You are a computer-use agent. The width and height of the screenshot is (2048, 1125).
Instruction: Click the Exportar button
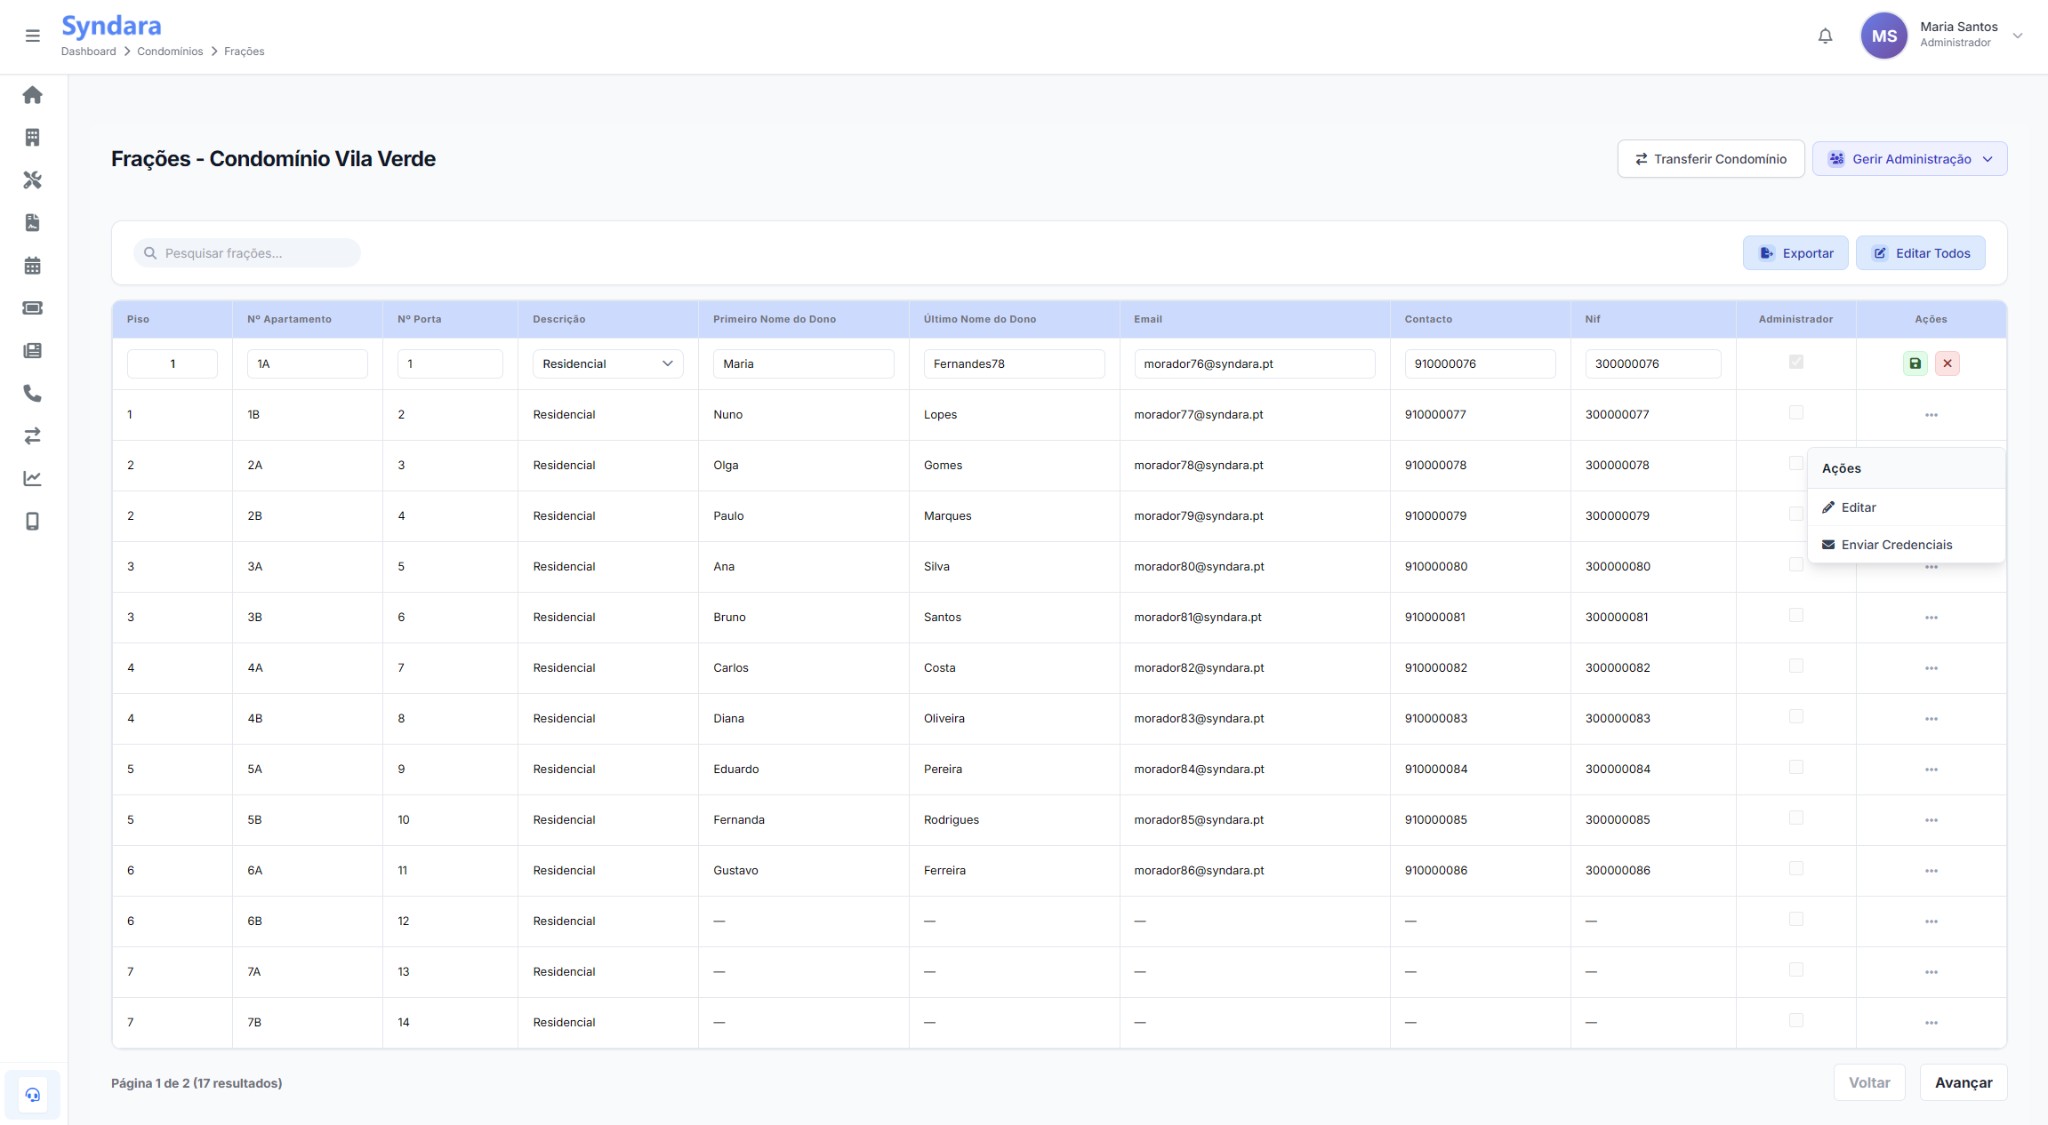[1797, 253]
